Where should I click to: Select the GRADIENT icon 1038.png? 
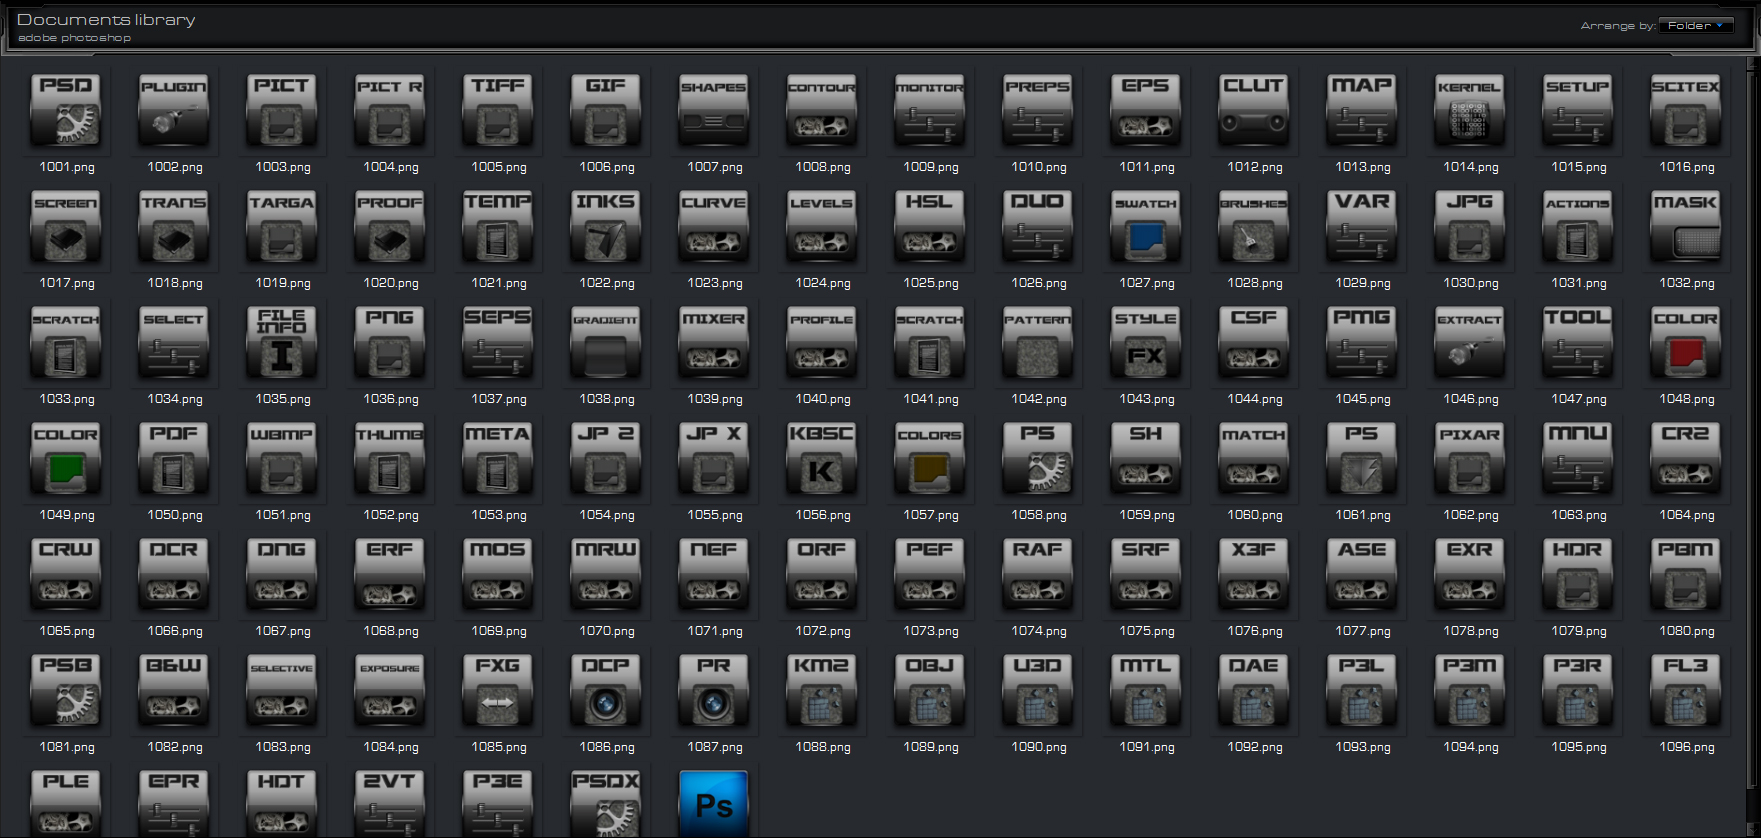coord(606,342)
